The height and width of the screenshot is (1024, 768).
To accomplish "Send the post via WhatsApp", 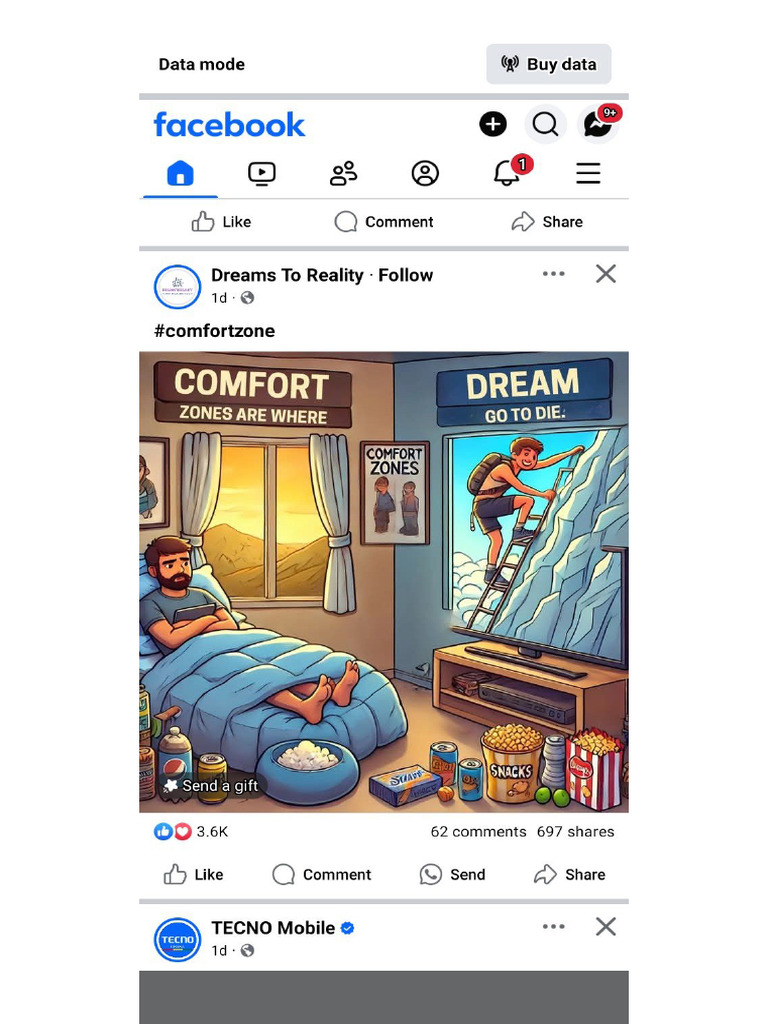I will (453, 874).
